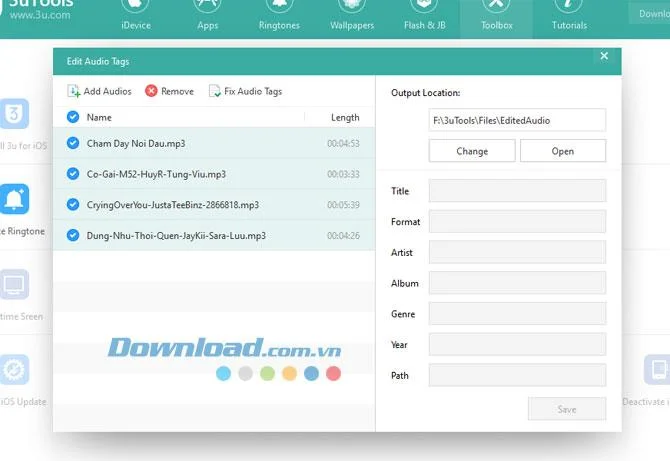The height and width of the screenshot is (461, 670).
Task: Open the iDevice tab
Action: tap(136, 17)
